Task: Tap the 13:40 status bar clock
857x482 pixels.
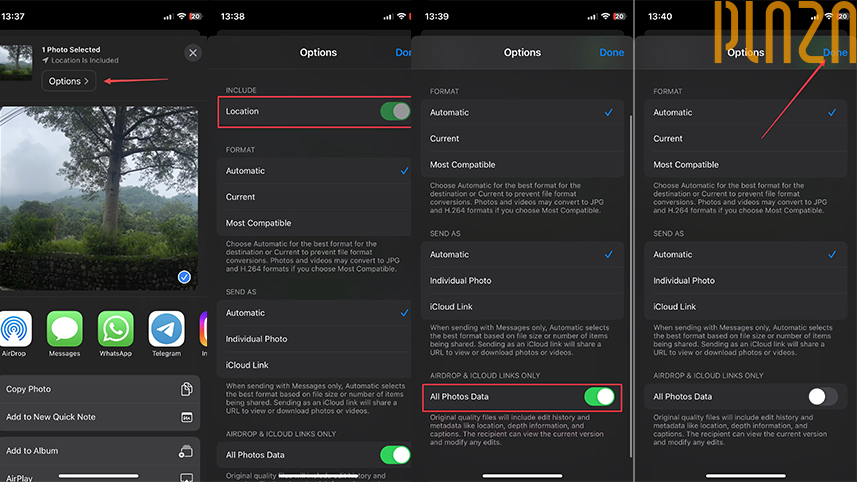Action: (660, 16)
